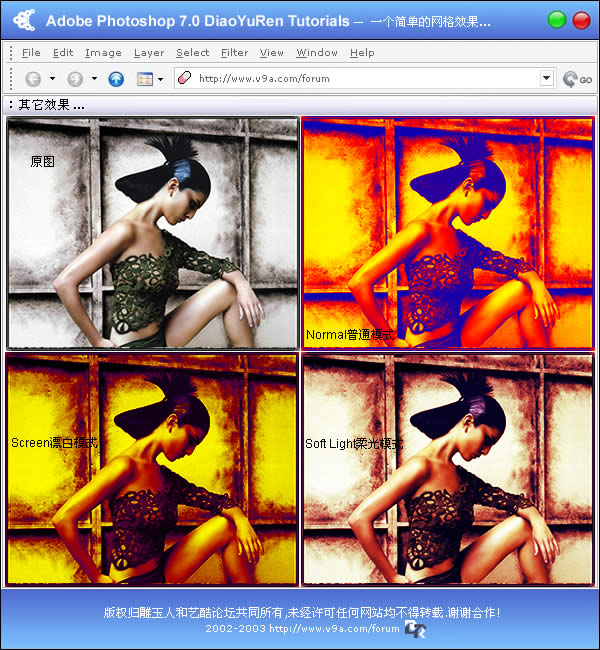Click the green round title bar button
This screenshot has height=650, width=600.
(x=556, y=20)
